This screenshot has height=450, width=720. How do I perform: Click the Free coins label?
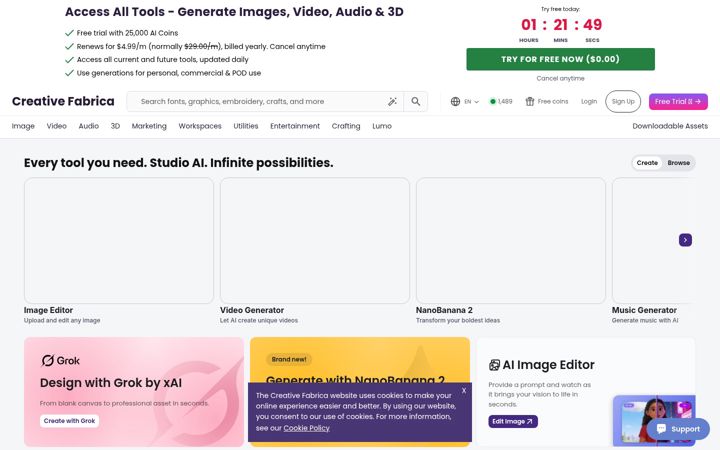click(x=553, y=101)
